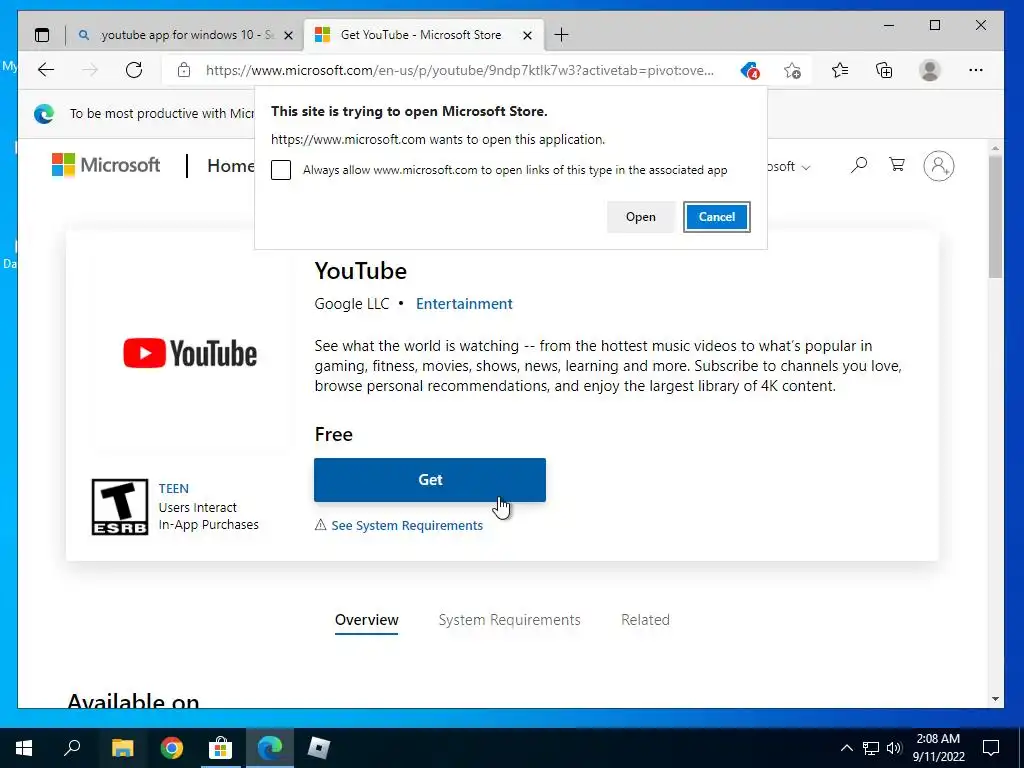Switch to Microsoft Edge in taskbar

click(x=270, y=748)
